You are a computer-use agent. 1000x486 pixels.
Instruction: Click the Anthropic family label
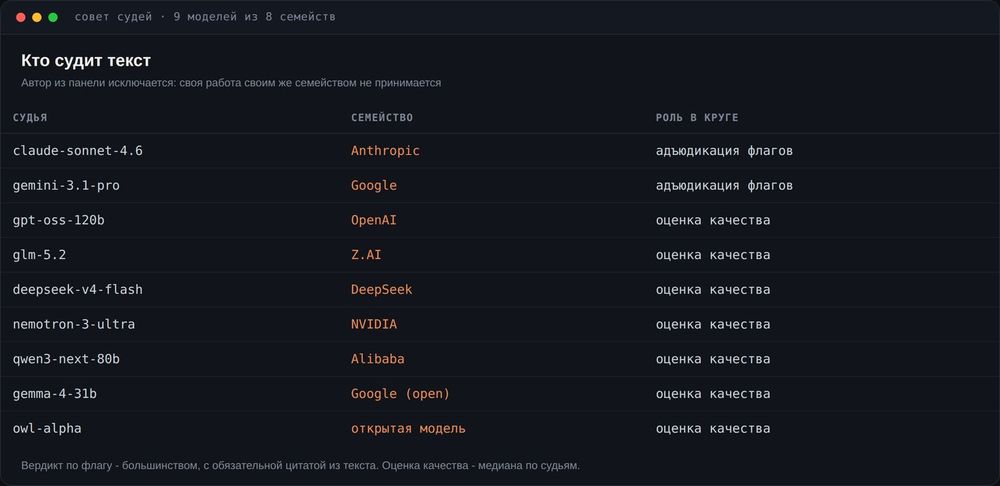(x=385, y=151)
